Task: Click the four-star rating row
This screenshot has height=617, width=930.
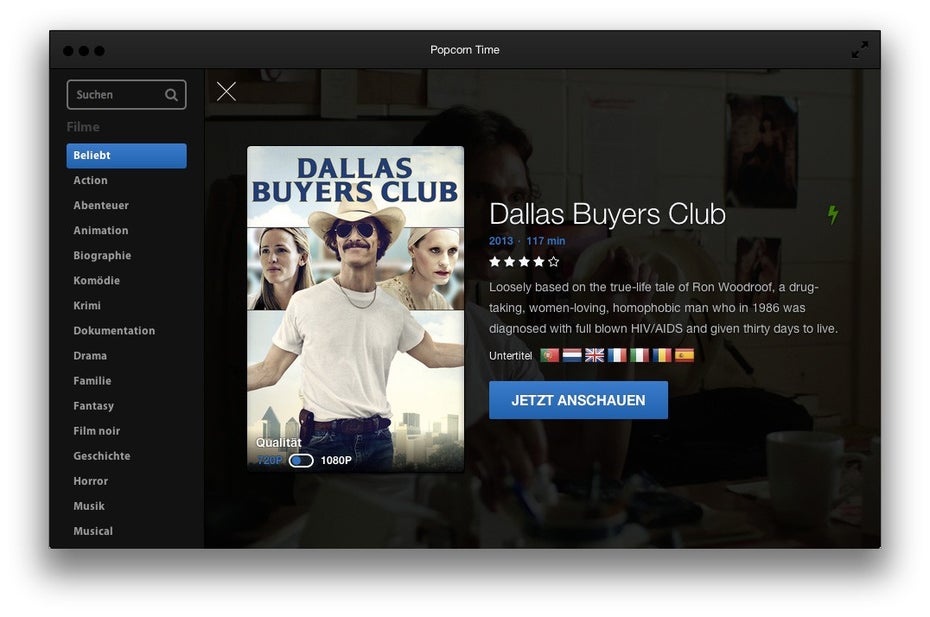Action: (524, 262)
